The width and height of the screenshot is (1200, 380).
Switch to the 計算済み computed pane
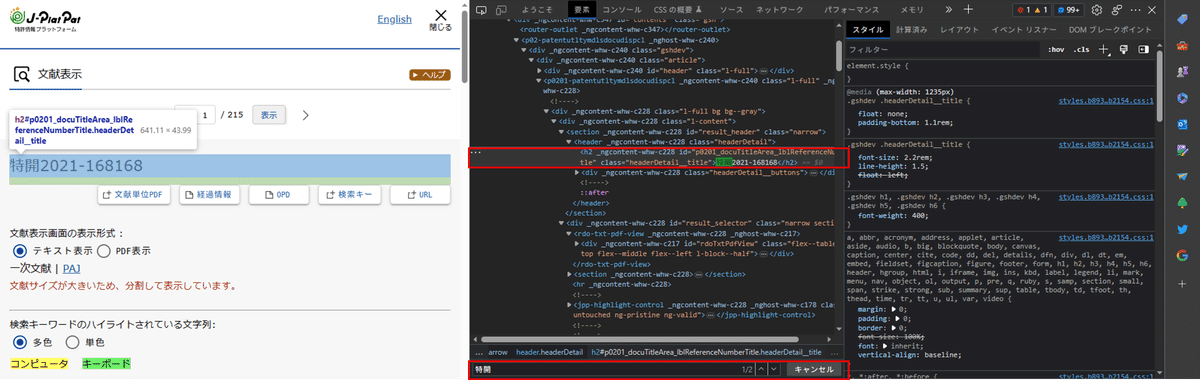coord(911,30)
